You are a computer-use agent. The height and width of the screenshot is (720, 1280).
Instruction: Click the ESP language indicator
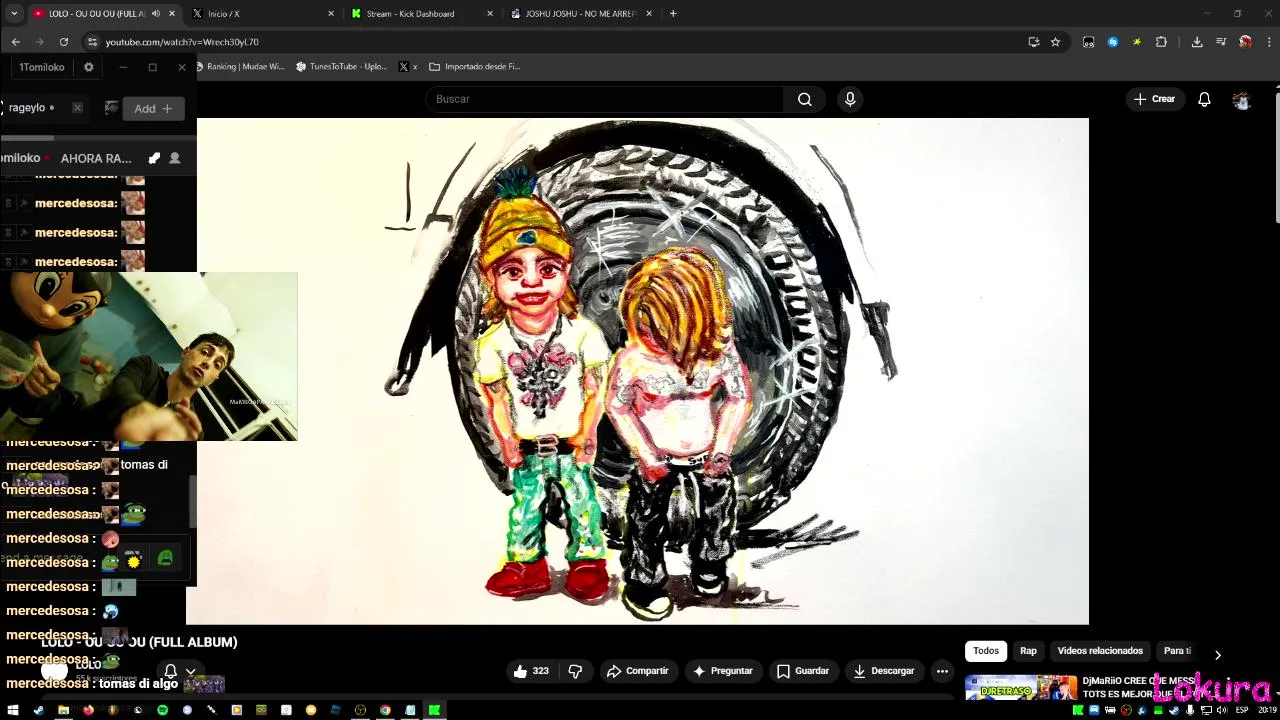pyautogui.click(x=1242, y=710)
